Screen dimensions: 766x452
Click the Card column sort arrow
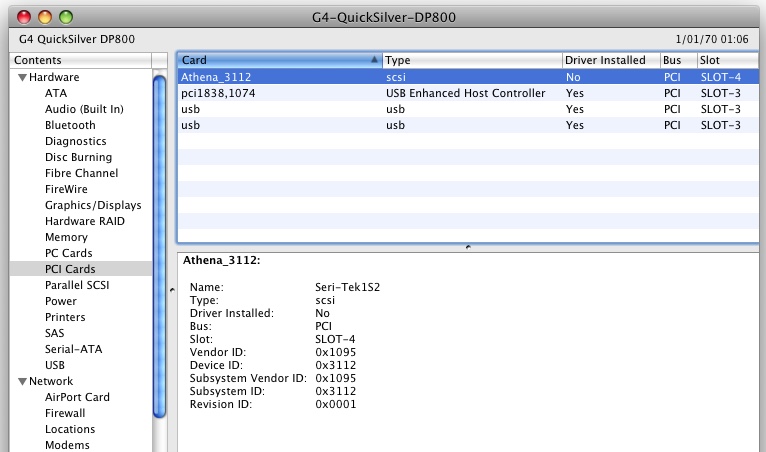tap(374, 60)
